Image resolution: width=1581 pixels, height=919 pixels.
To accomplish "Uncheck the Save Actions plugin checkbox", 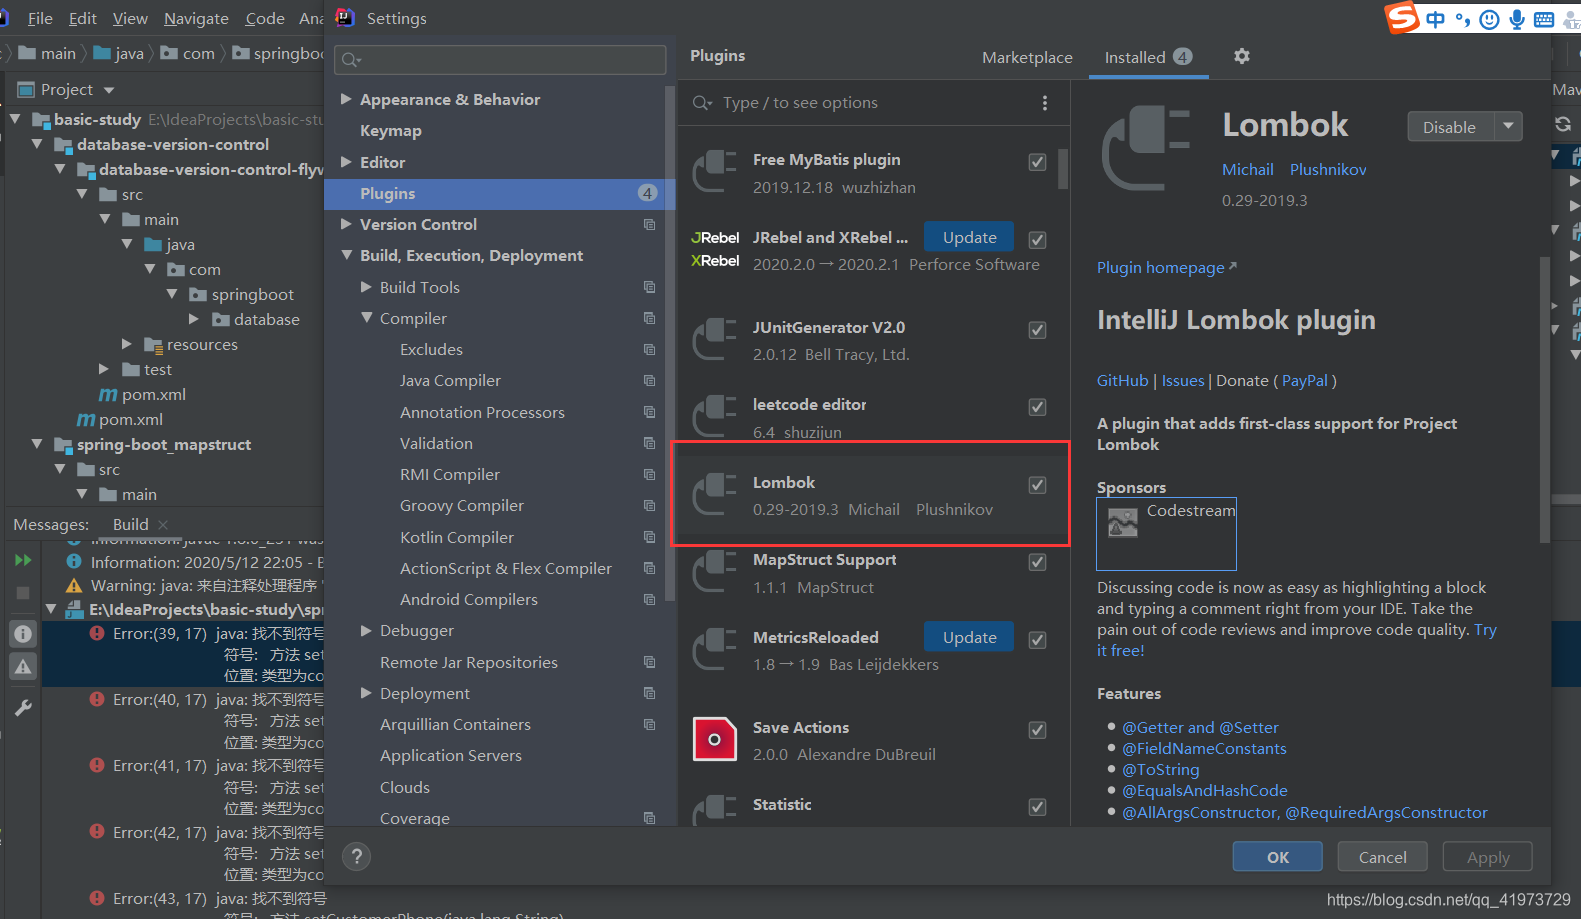I will [1038, 730].
